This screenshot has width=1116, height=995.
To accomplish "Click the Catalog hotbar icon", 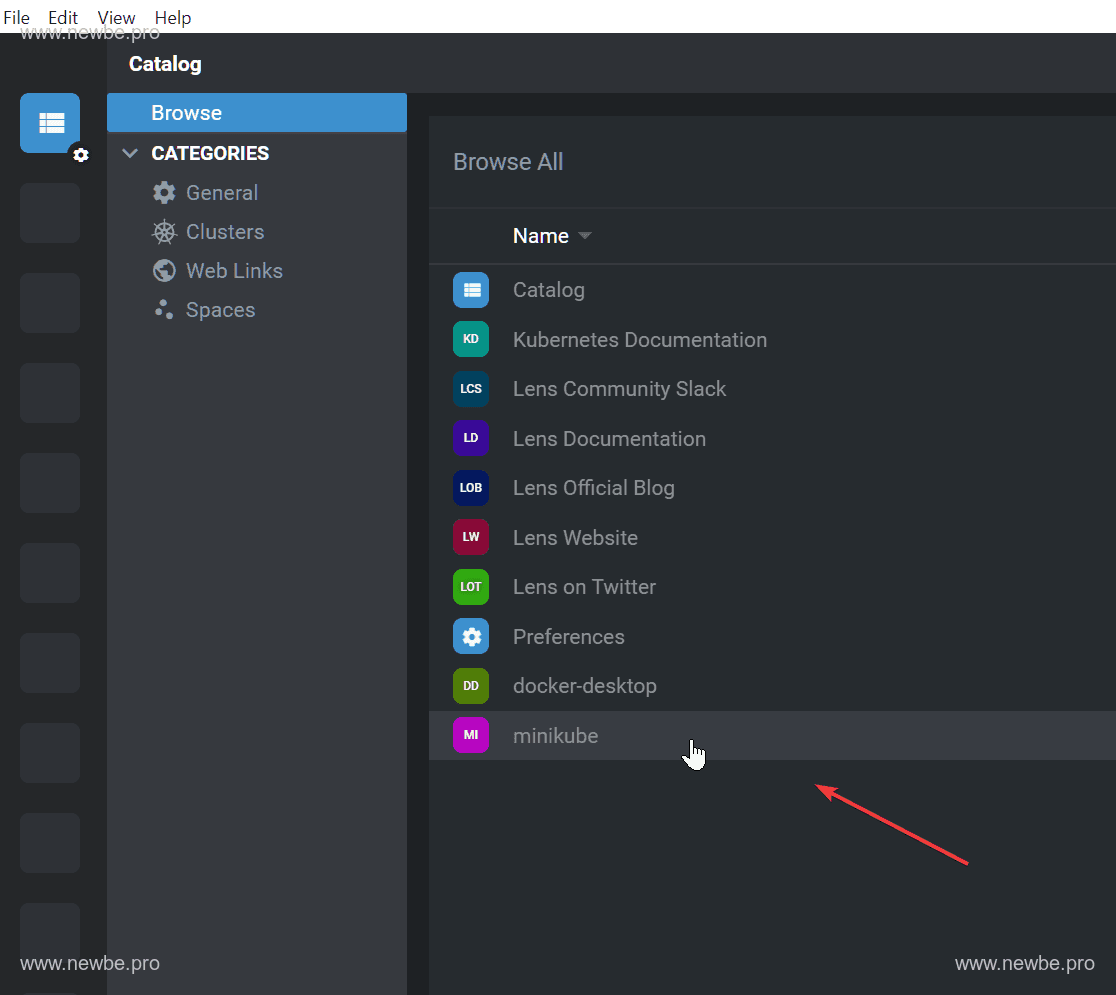I will pos(50,123).
